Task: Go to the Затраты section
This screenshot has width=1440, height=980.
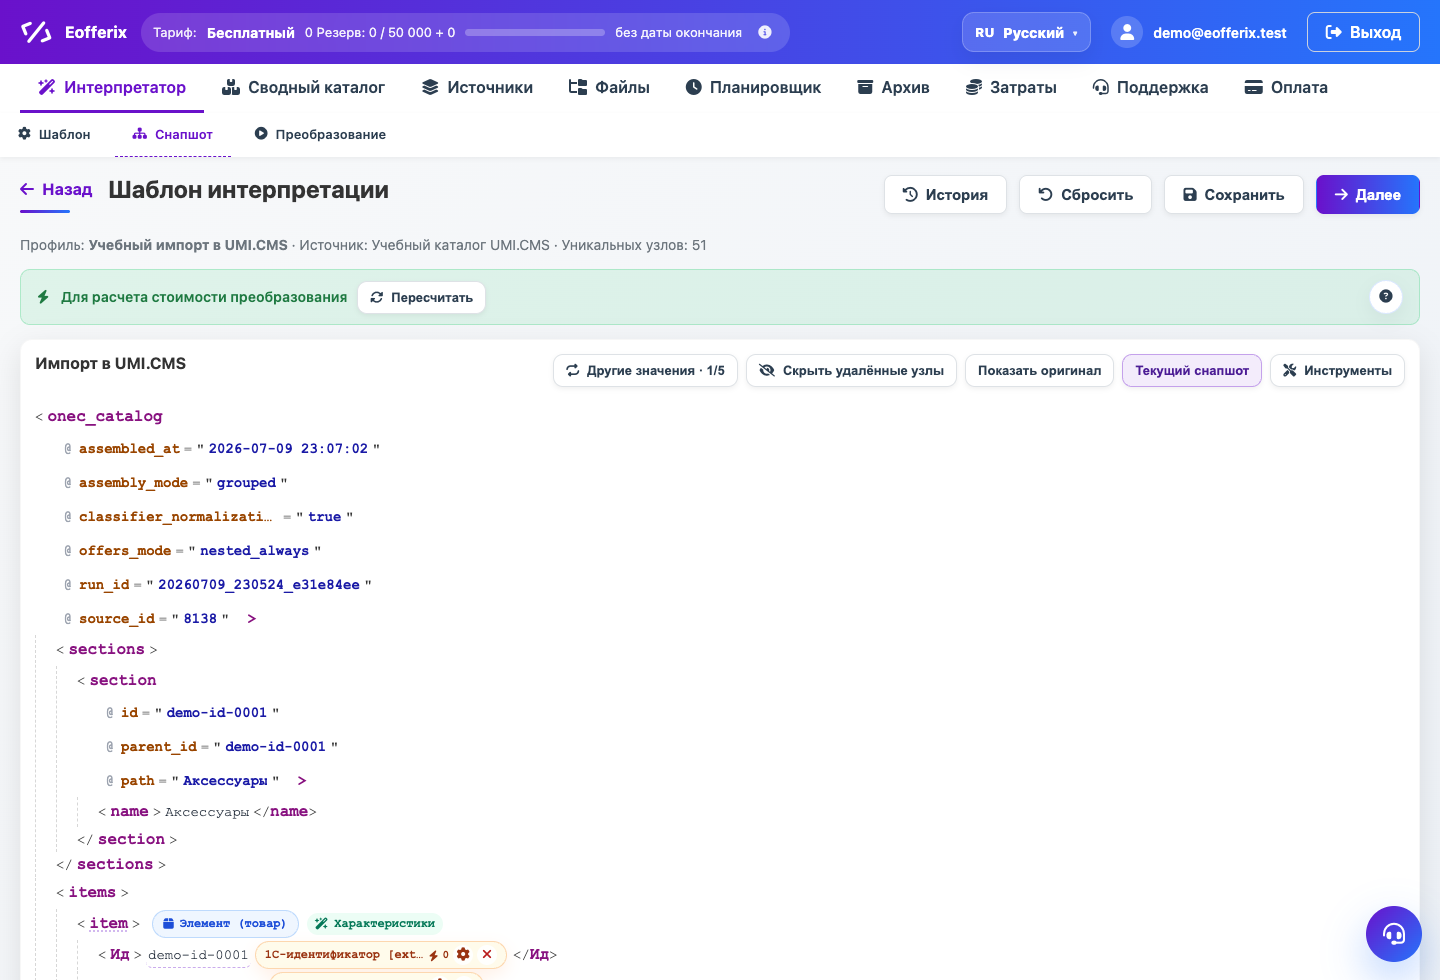Action: (x=1011, y=87)
